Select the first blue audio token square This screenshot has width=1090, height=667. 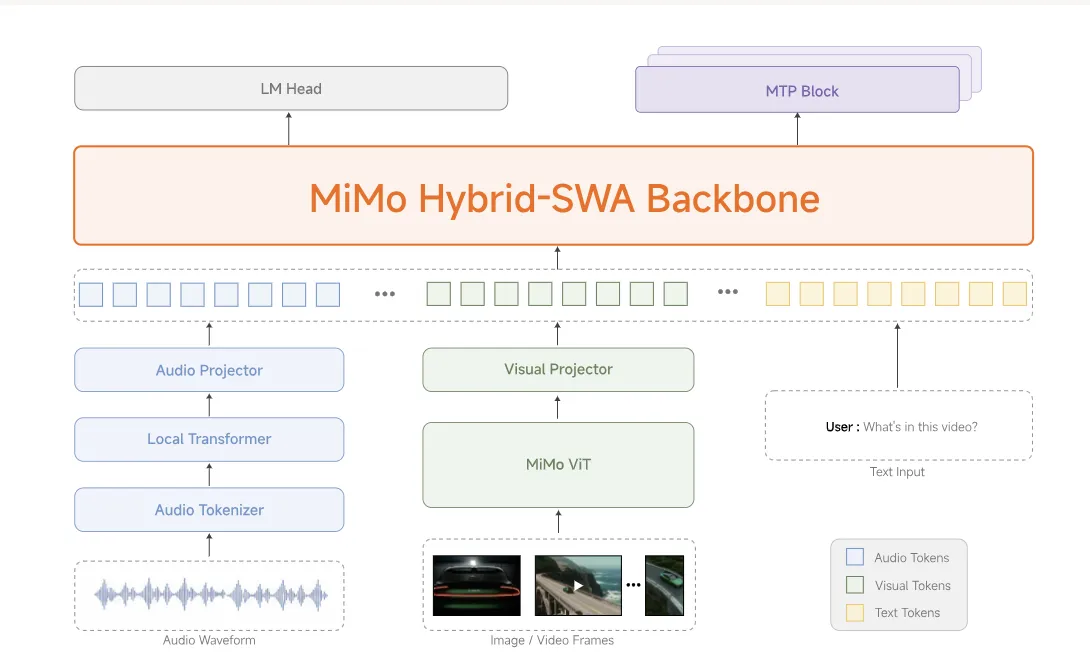91,294
